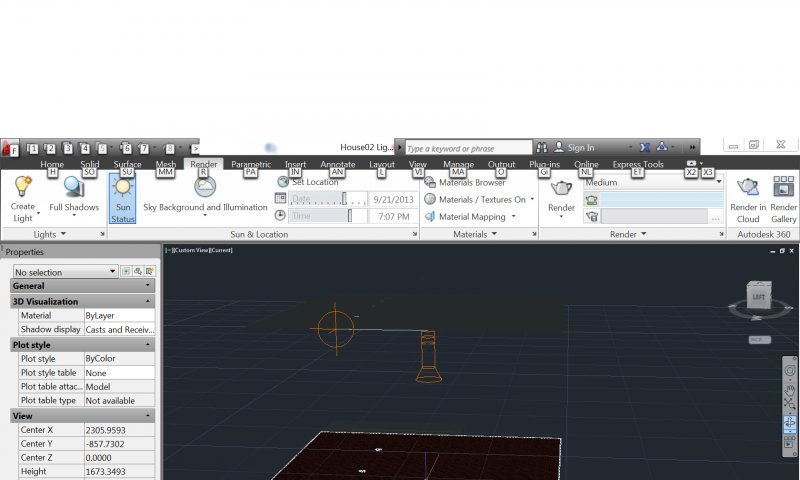Viewport: 800px width, 480px height.
Task: Click the Pan hand tool in navigation bar
Action: pos(789,390)
